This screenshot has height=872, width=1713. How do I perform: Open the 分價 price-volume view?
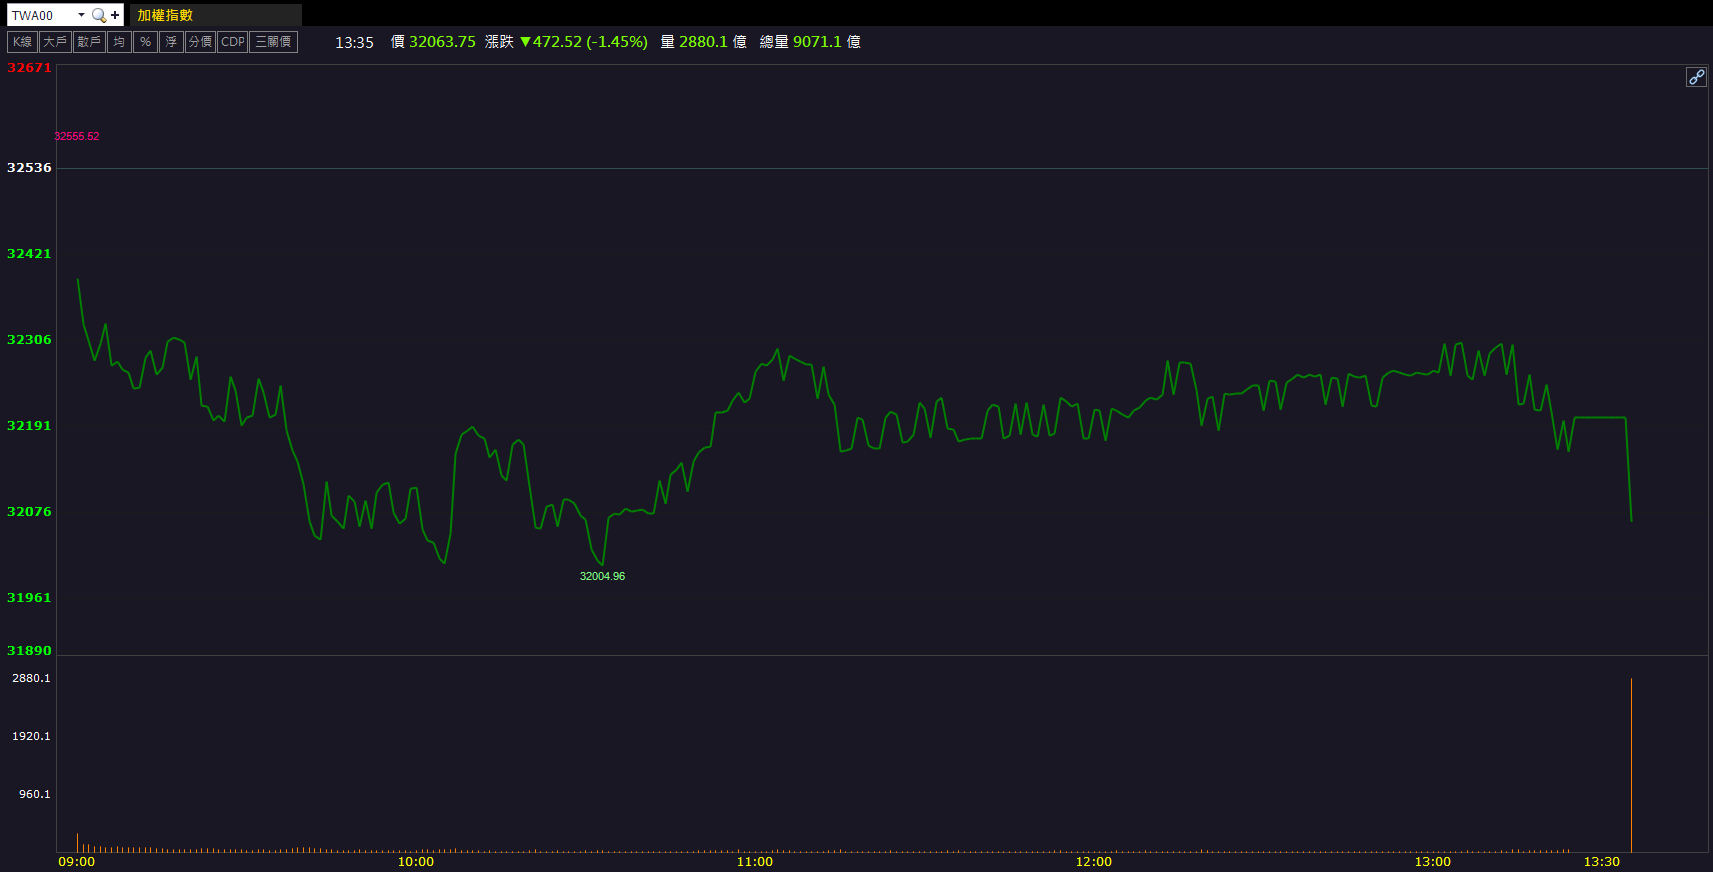pyautogui.click(x=200, y=42)
